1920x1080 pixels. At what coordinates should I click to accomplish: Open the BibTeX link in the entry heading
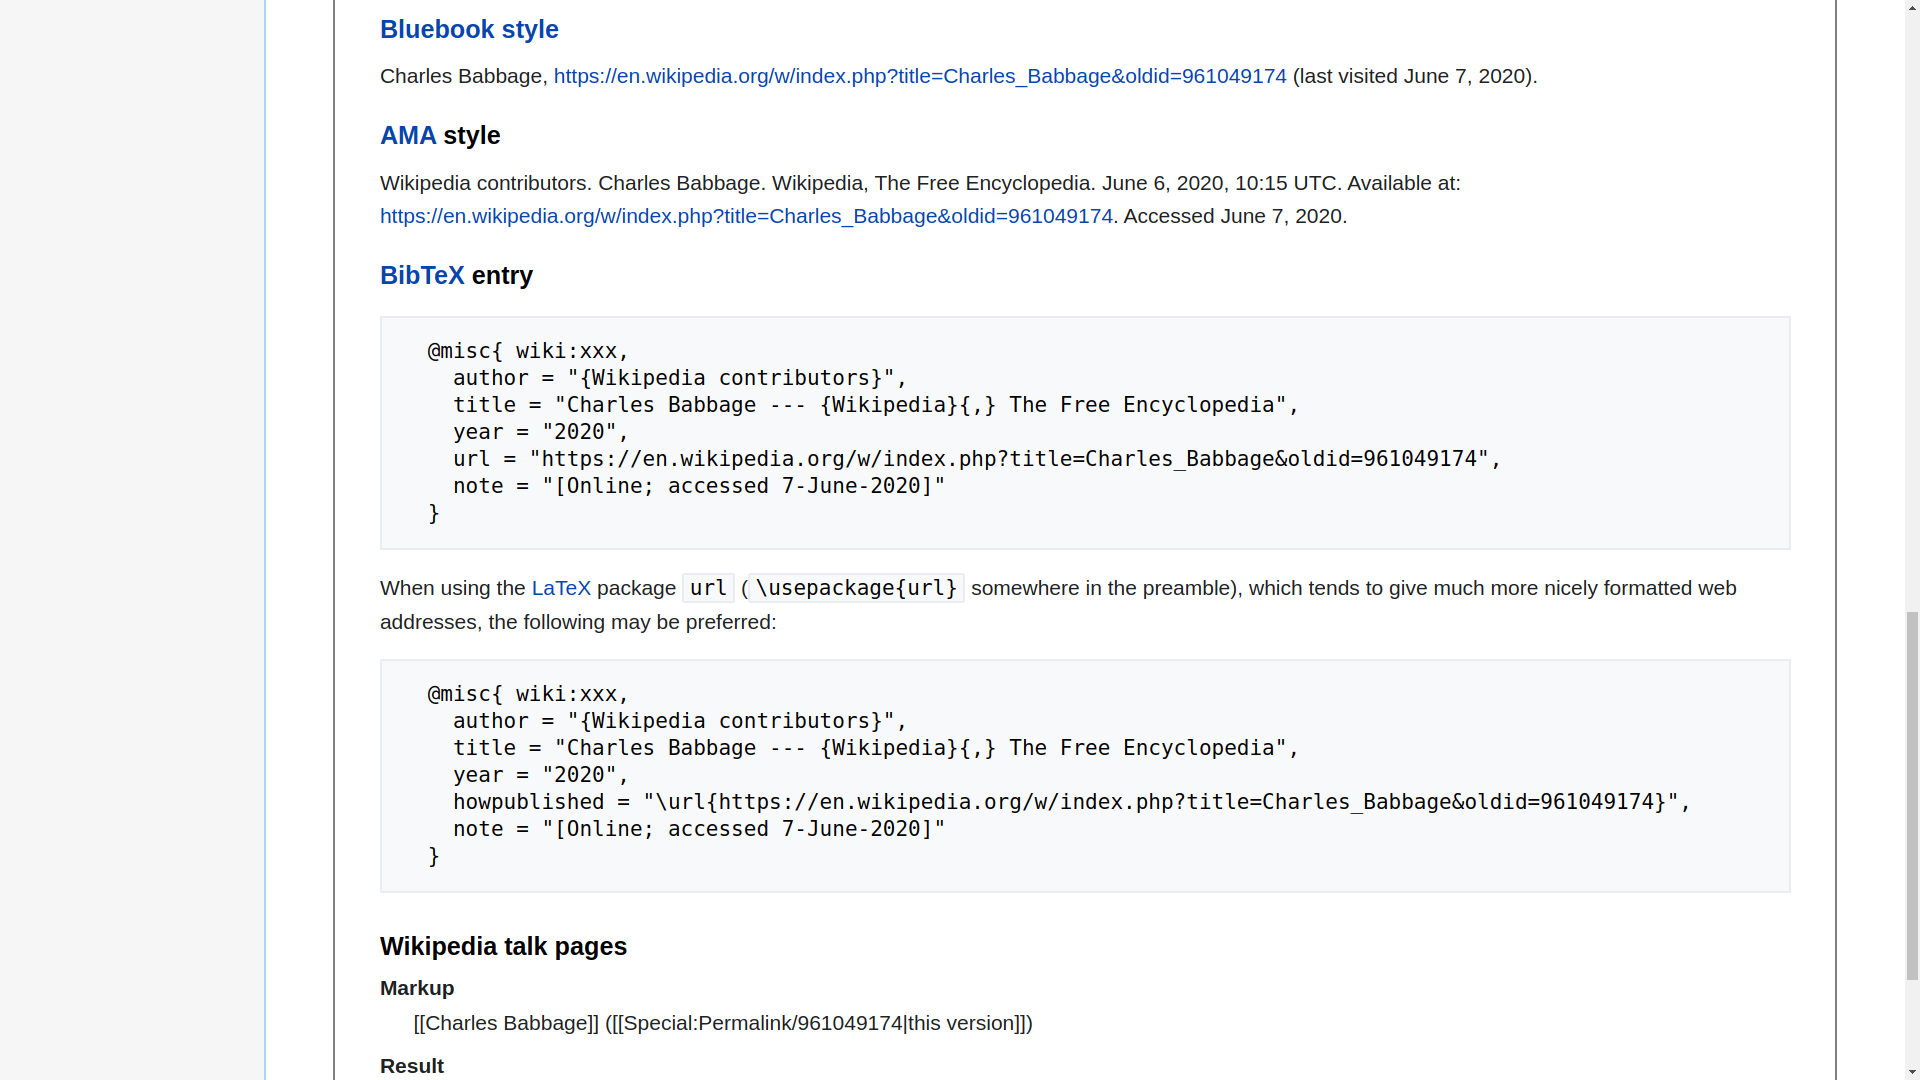(x=421, y=275)
